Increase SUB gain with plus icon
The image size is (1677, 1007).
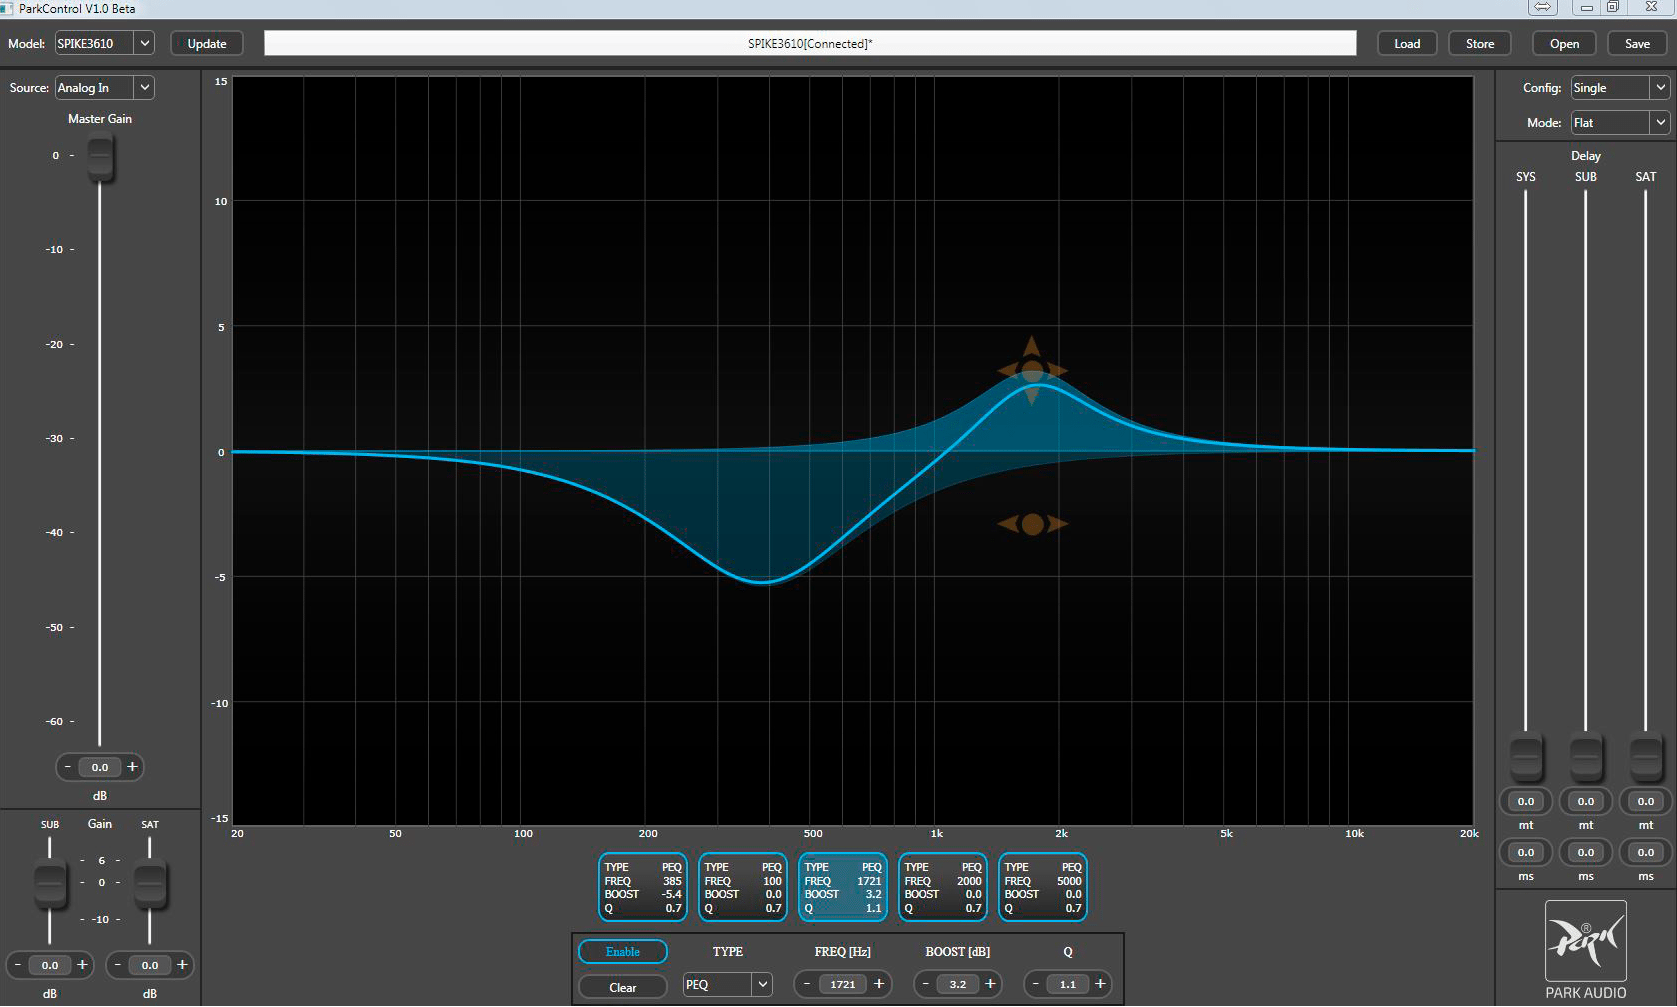pos(82,965)
